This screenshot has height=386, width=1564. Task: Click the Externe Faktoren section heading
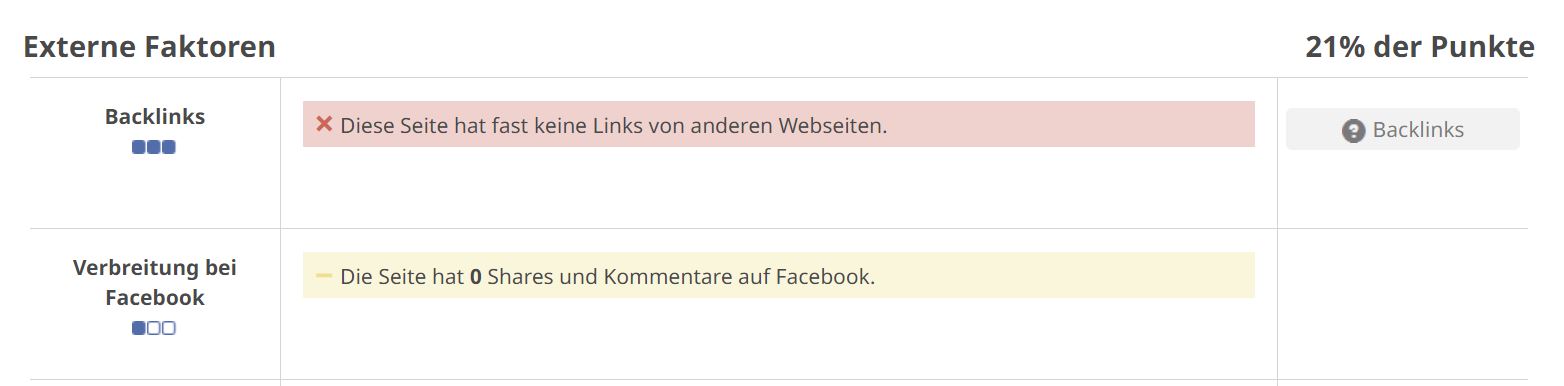click(149, 46)
